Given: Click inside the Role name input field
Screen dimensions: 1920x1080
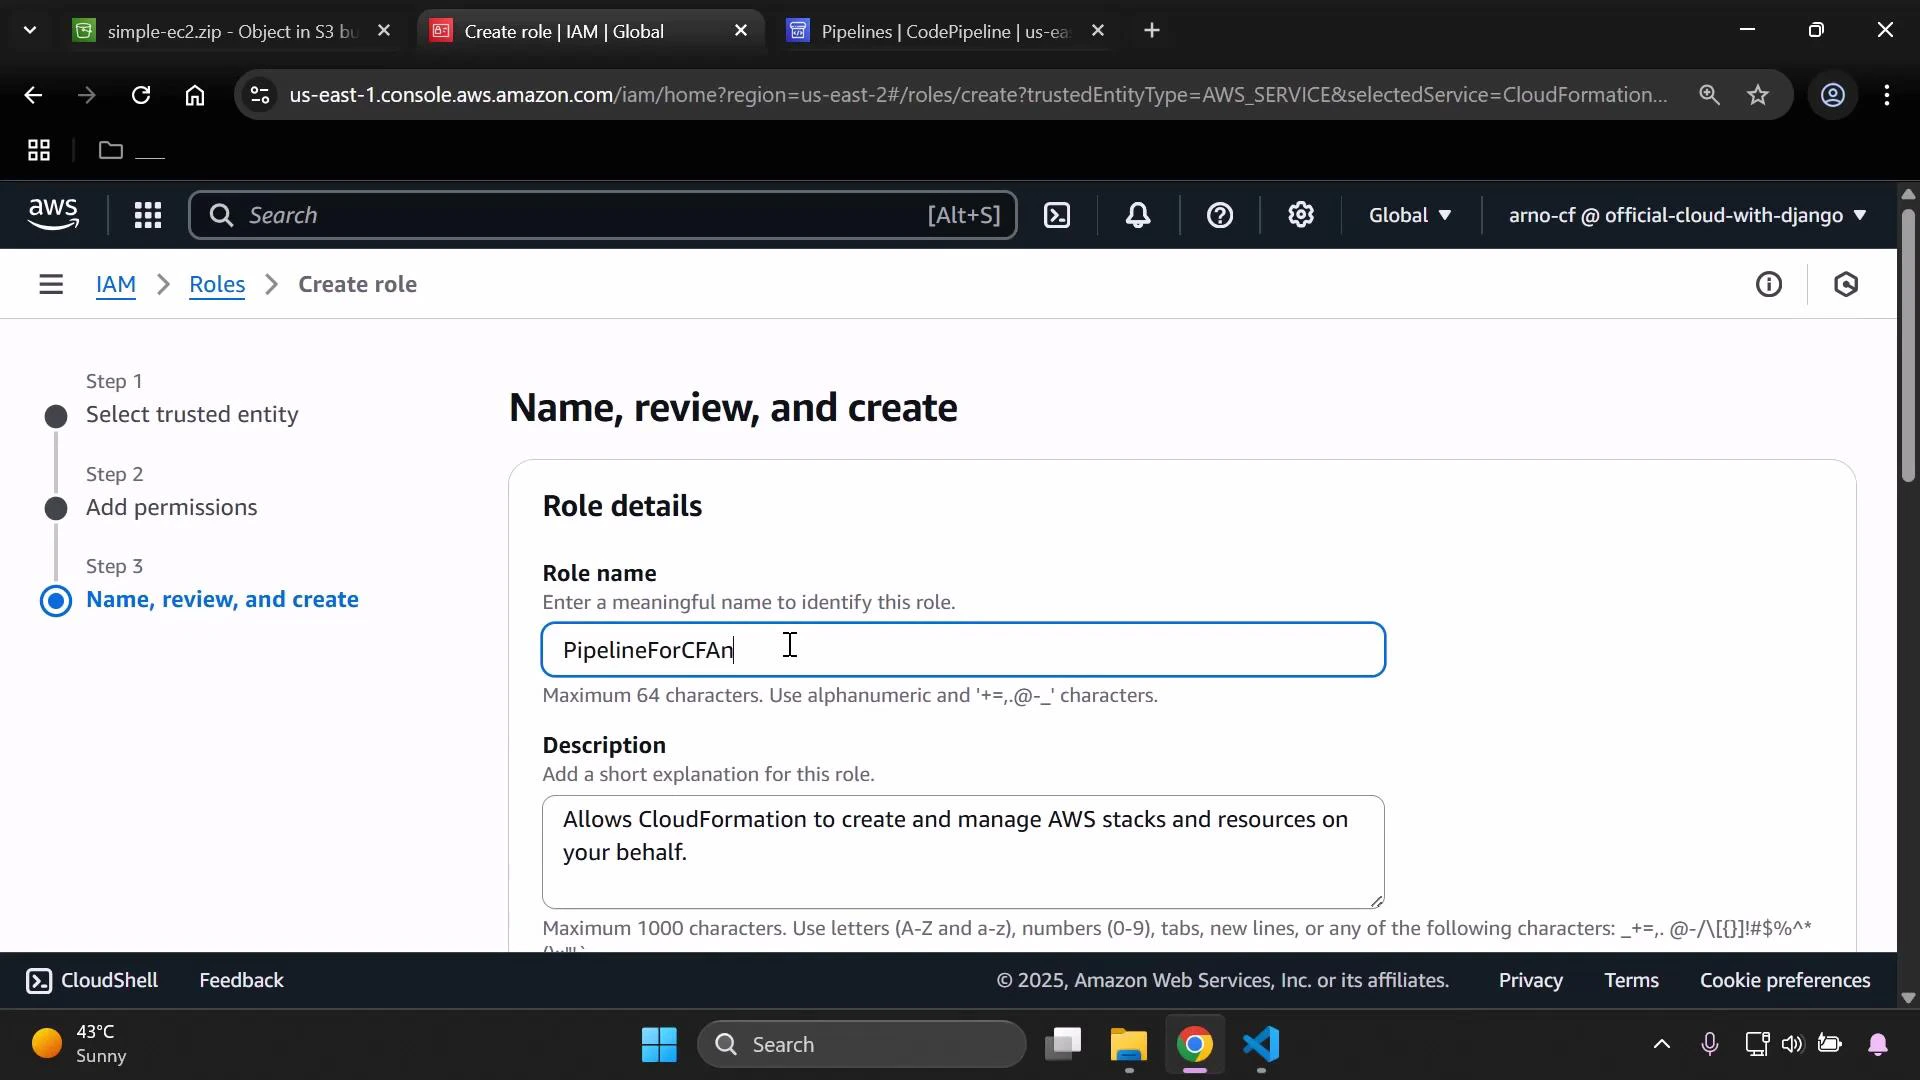Looking at the screenshot, I should click(x=962, y=649).
